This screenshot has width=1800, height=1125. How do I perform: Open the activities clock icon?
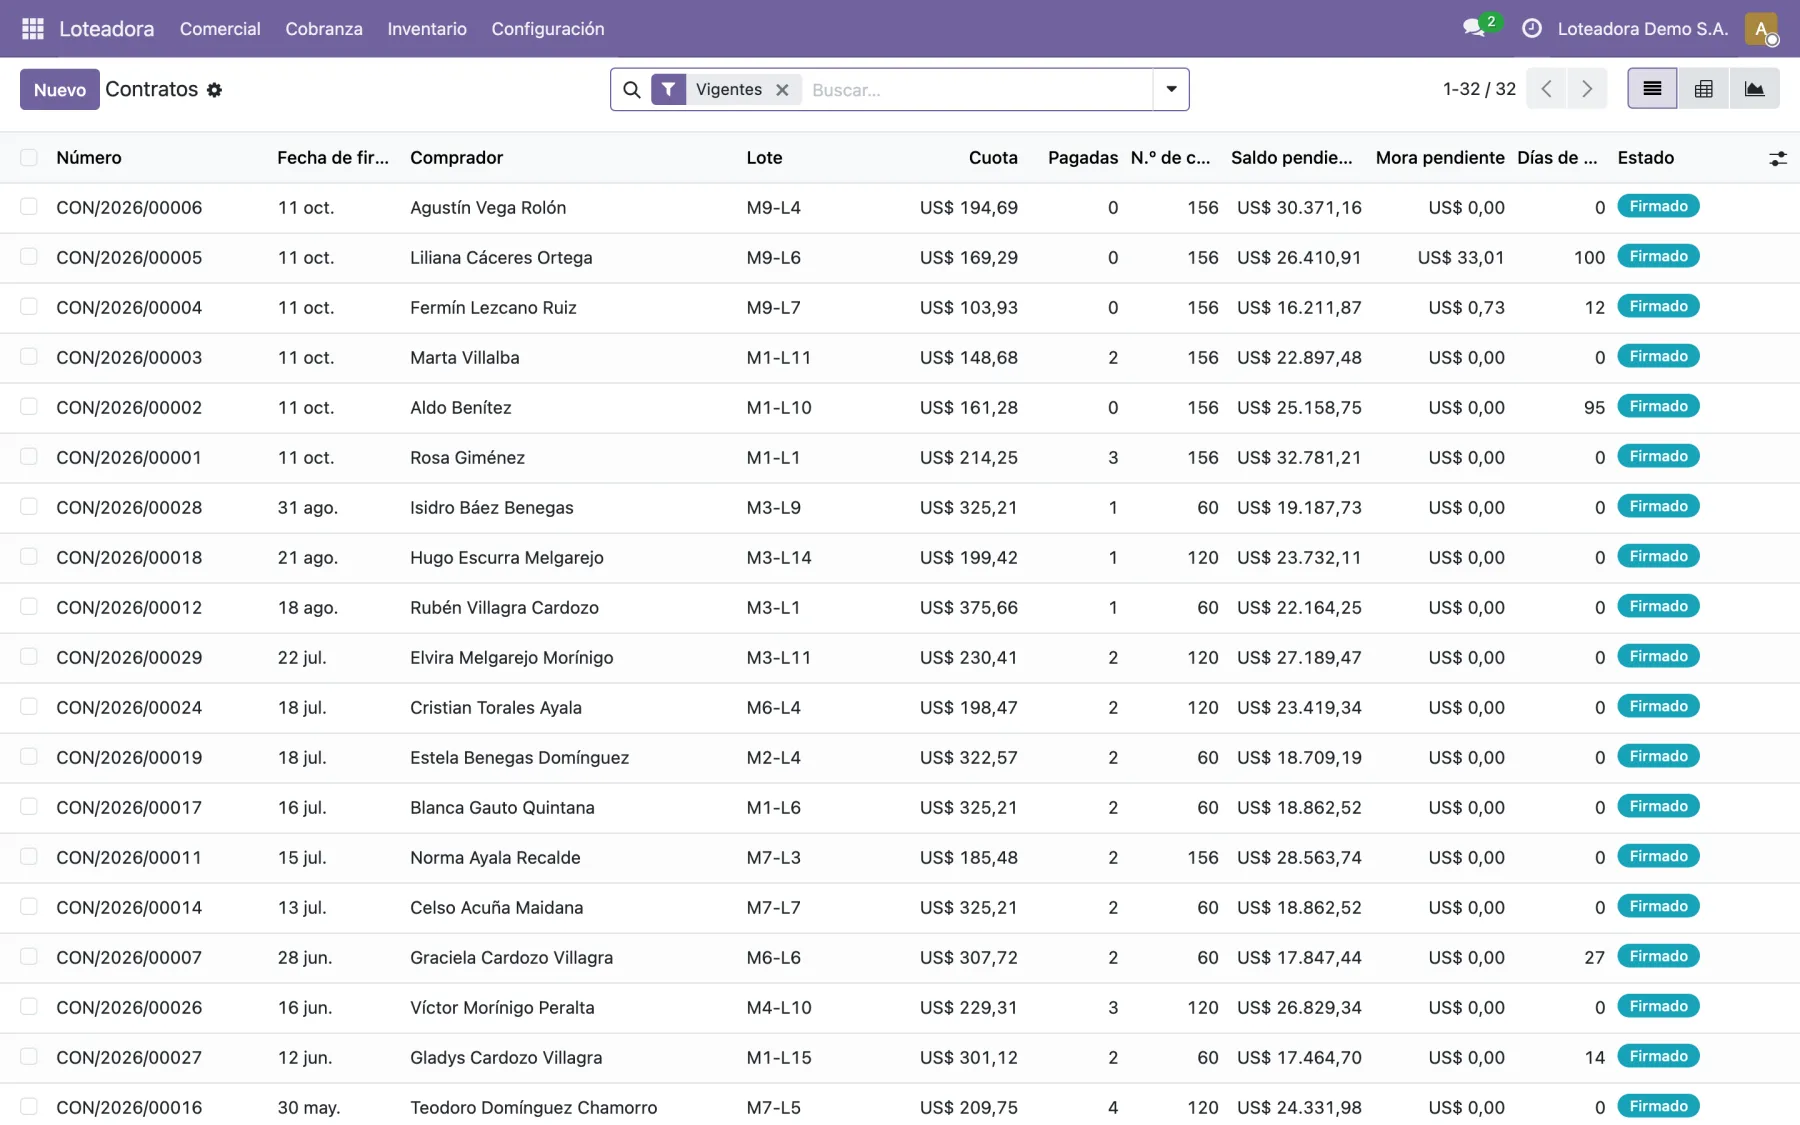click(1531, 28)
